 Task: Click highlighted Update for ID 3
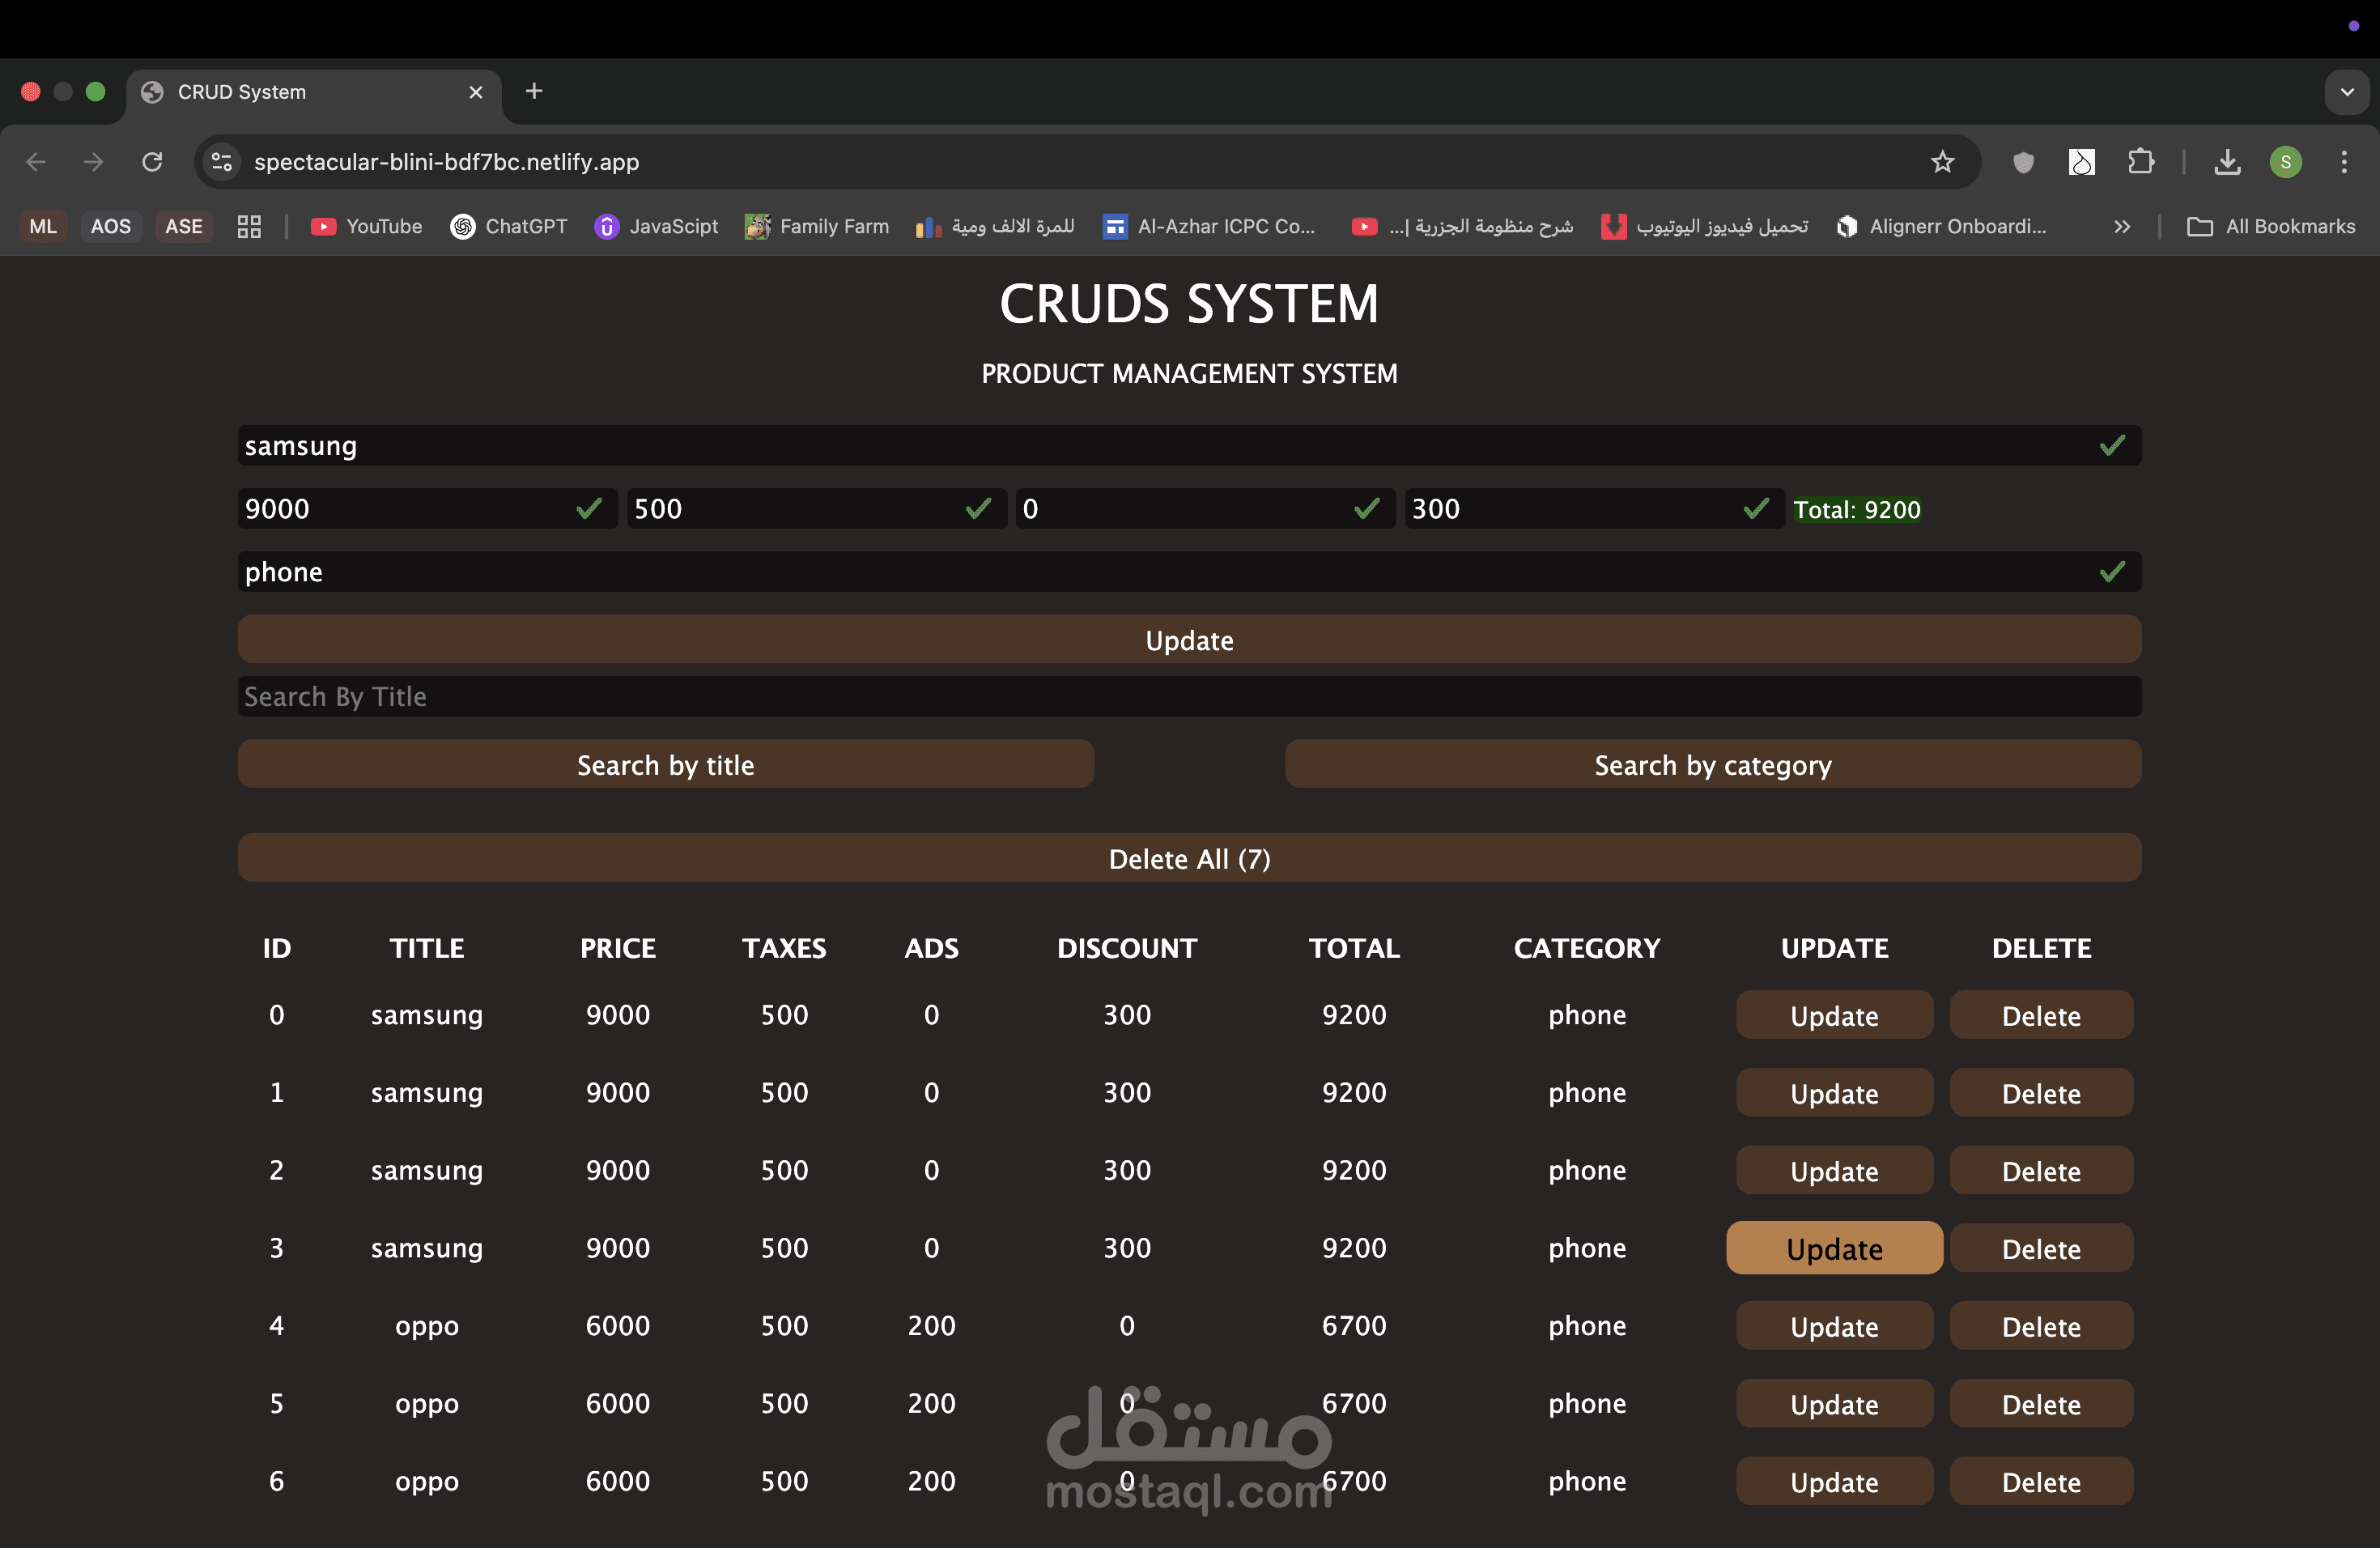(1834, 1249)
